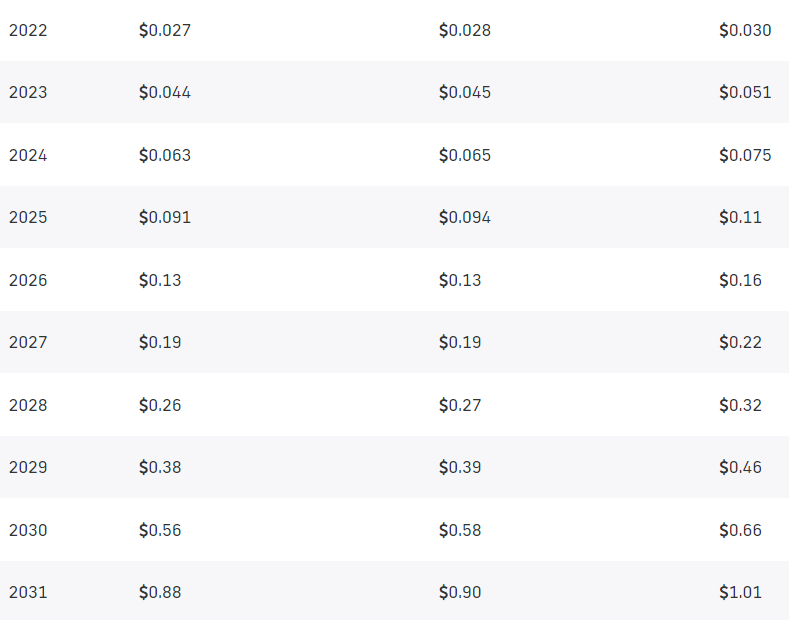Select the $1.01 maximum for 2031
Screen dimensions: 789x620
point(741,592)
